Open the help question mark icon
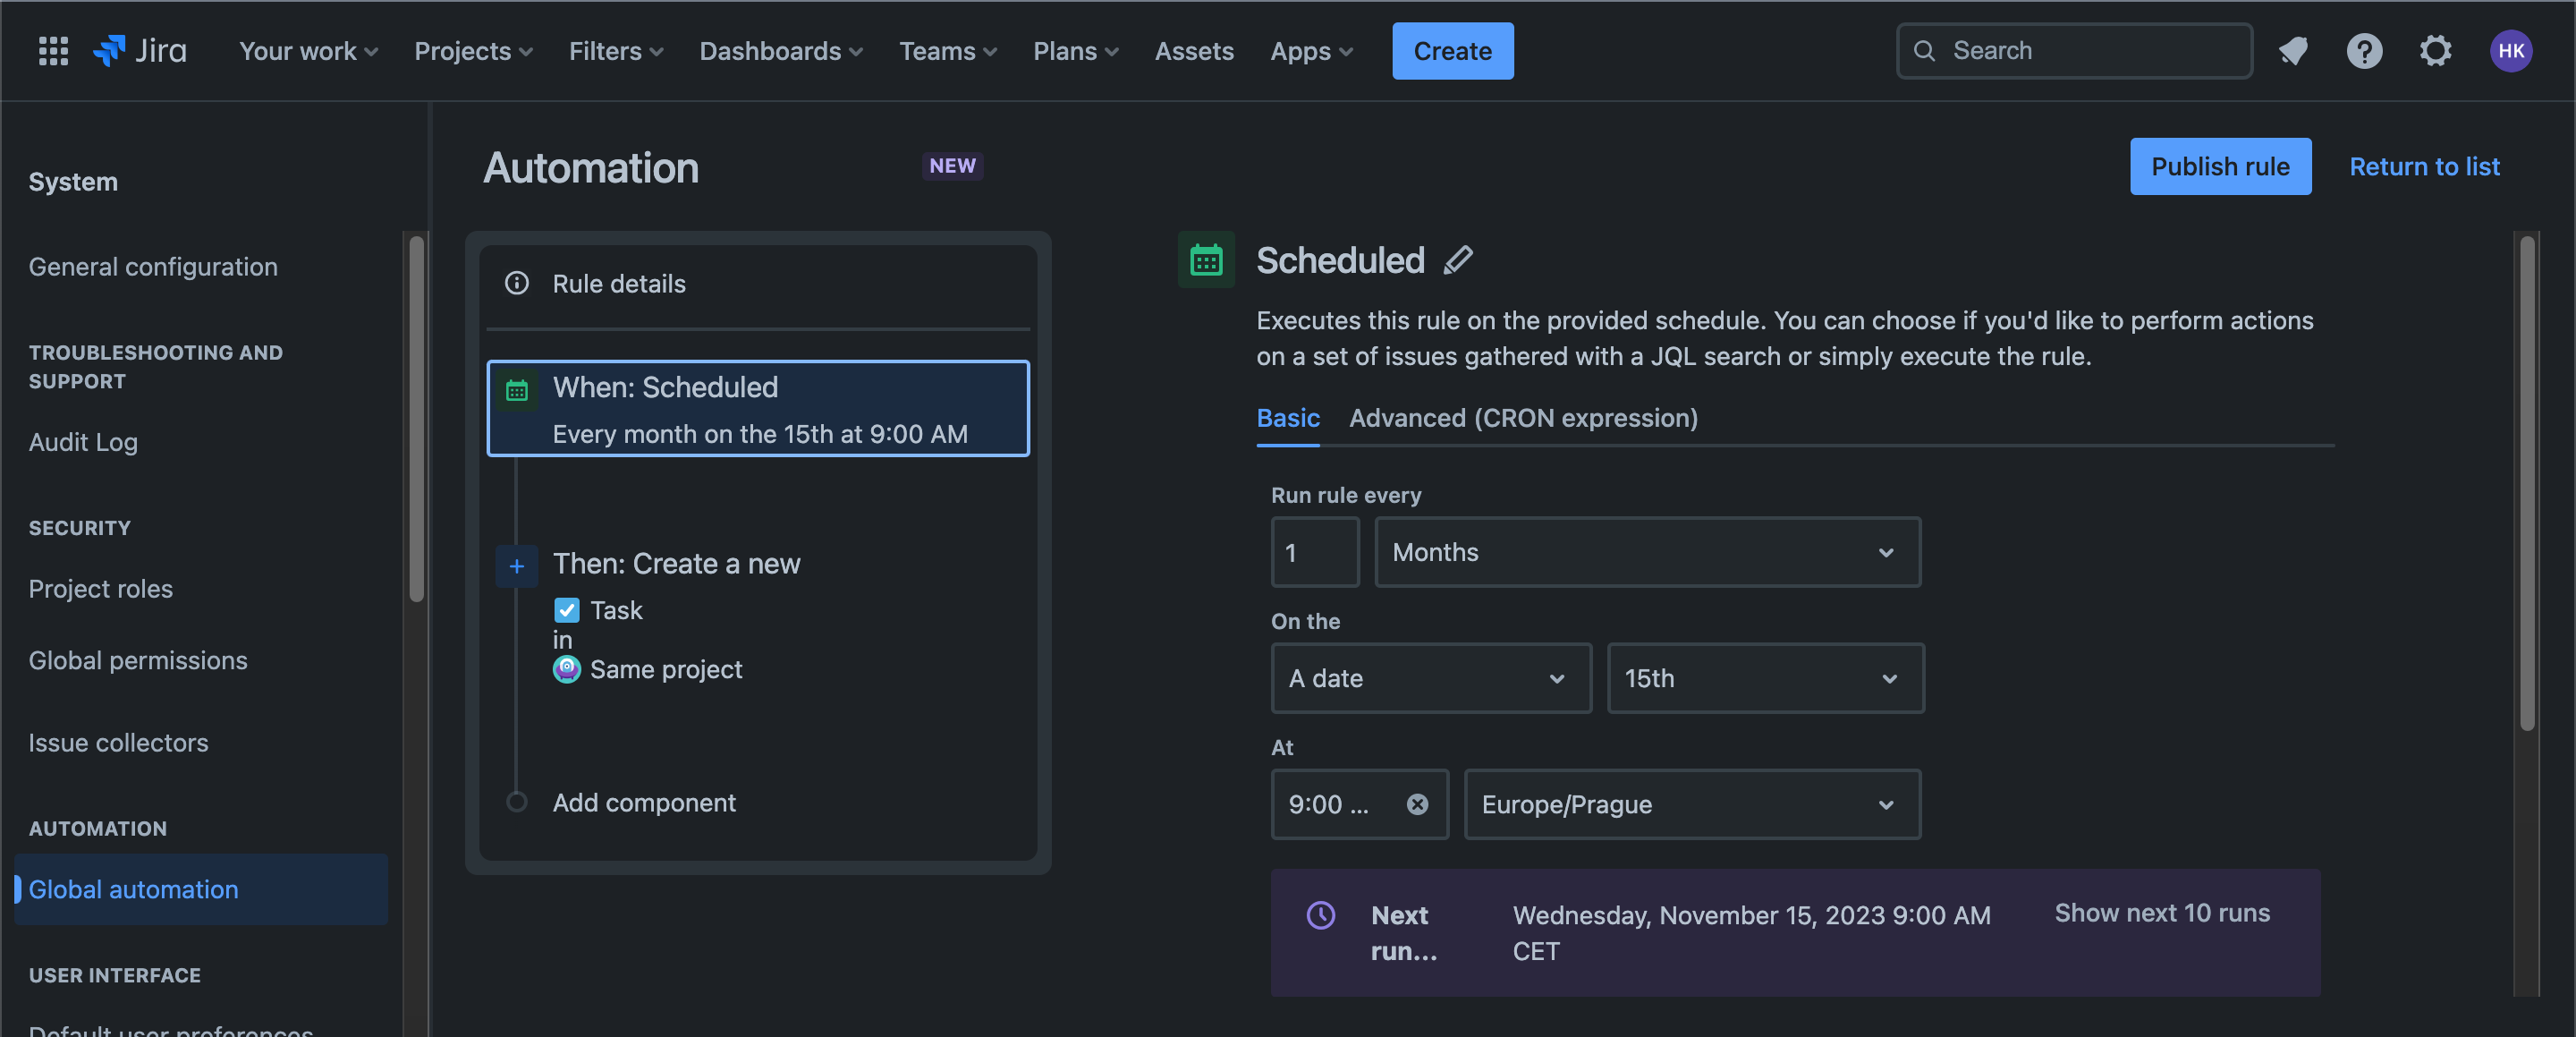The image size is (2576, 1037). click(2364, 51)
